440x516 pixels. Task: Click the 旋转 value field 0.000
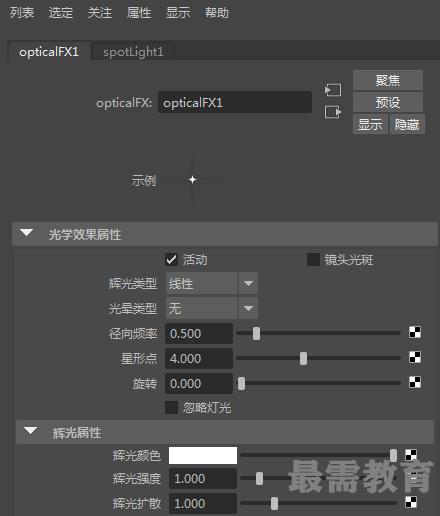click(199, 383)
